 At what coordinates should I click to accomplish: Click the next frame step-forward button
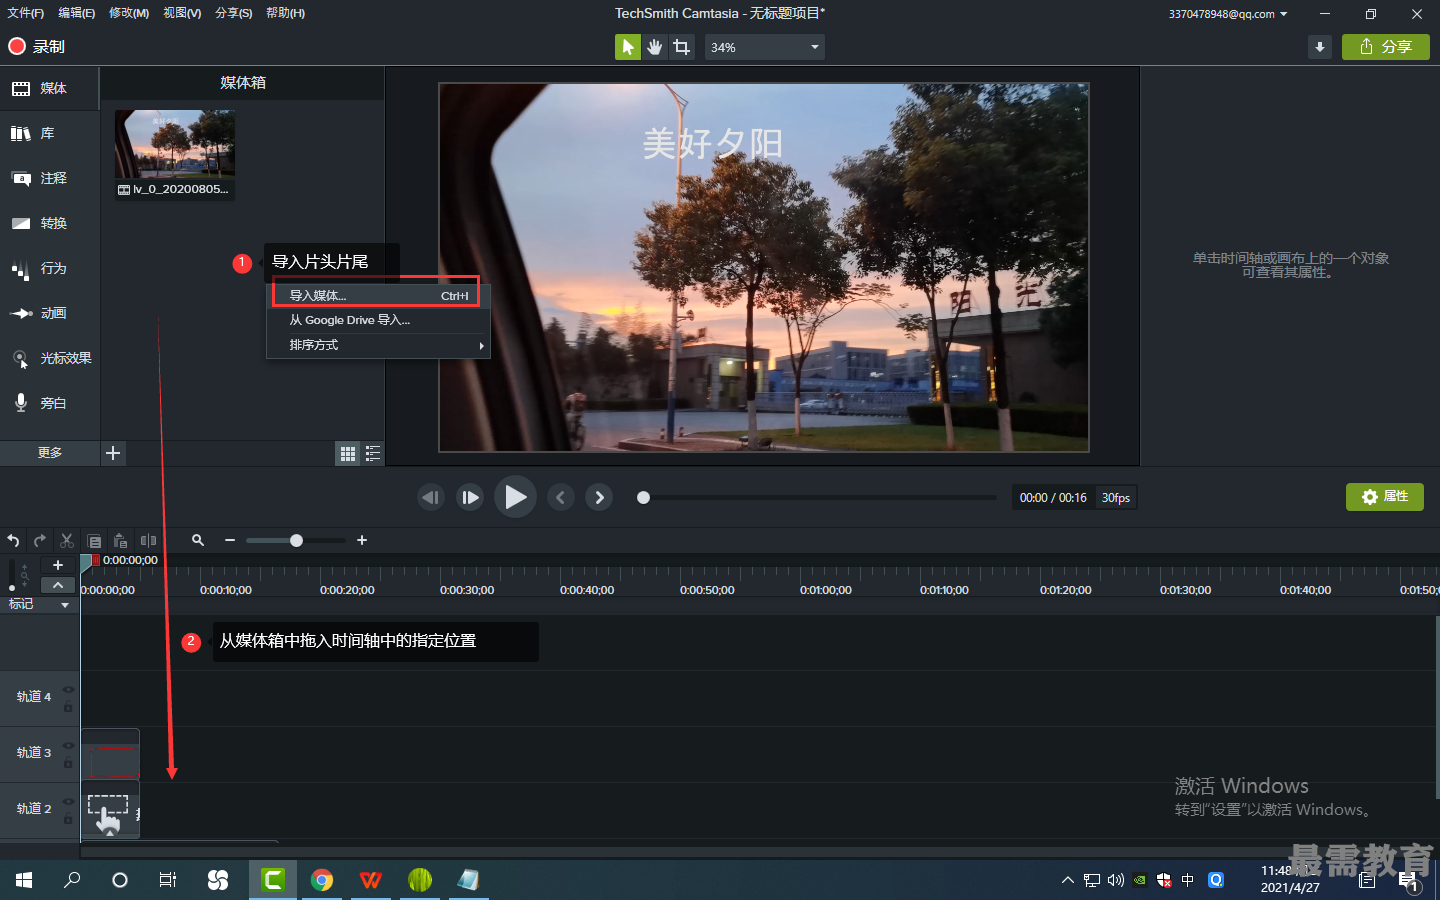(x=470, y=497)
